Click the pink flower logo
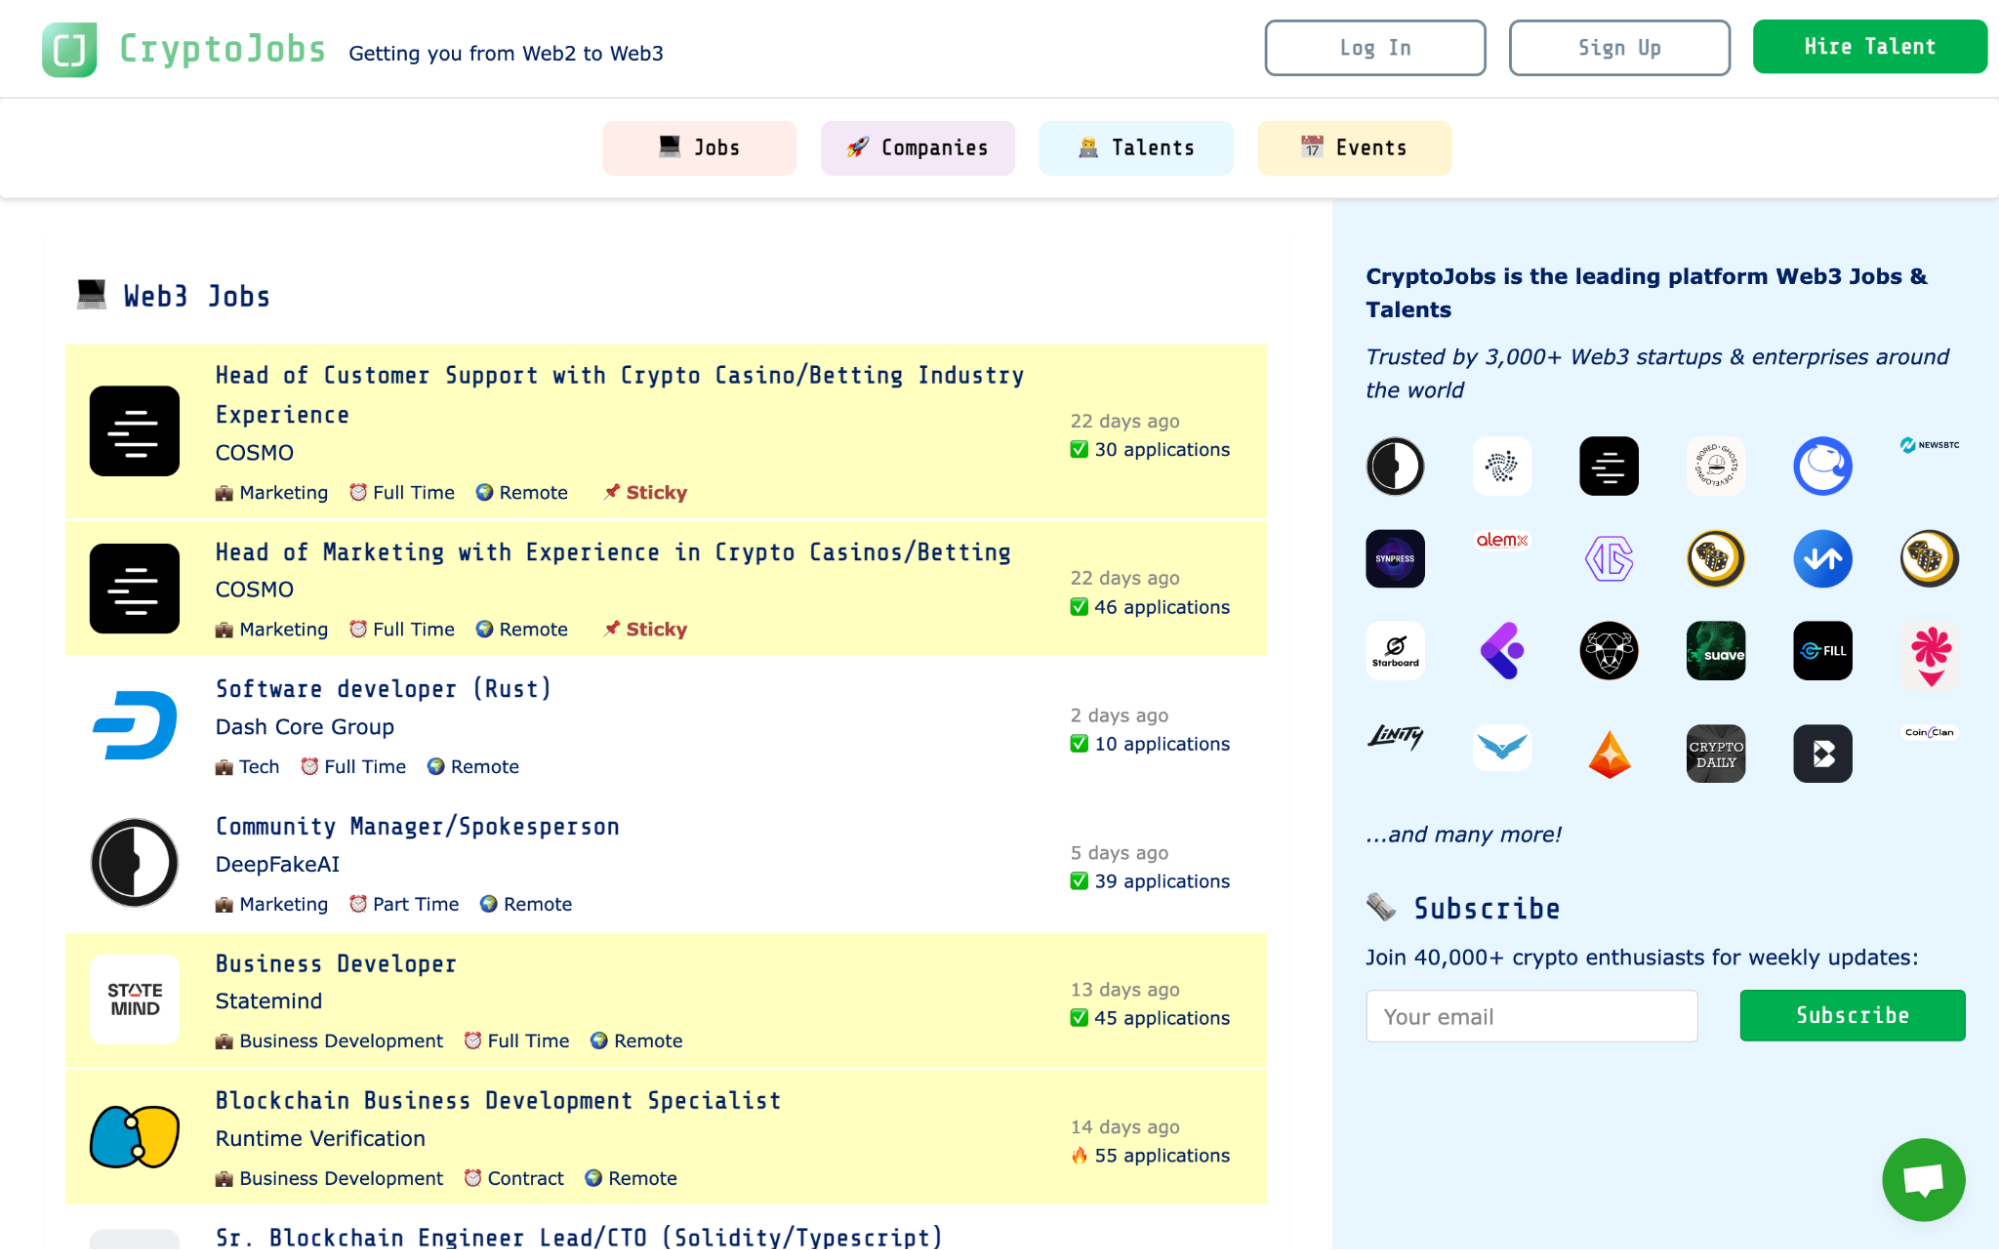1999x1250 pixels. tap(1930, 656)
